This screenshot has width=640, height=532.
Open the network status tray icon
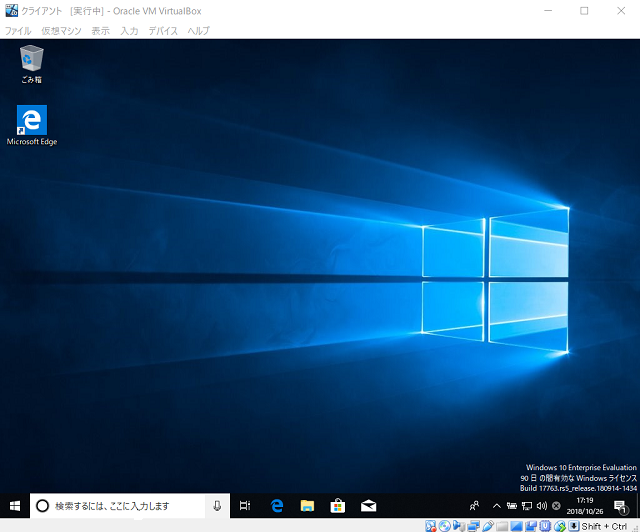click(527, 506)
